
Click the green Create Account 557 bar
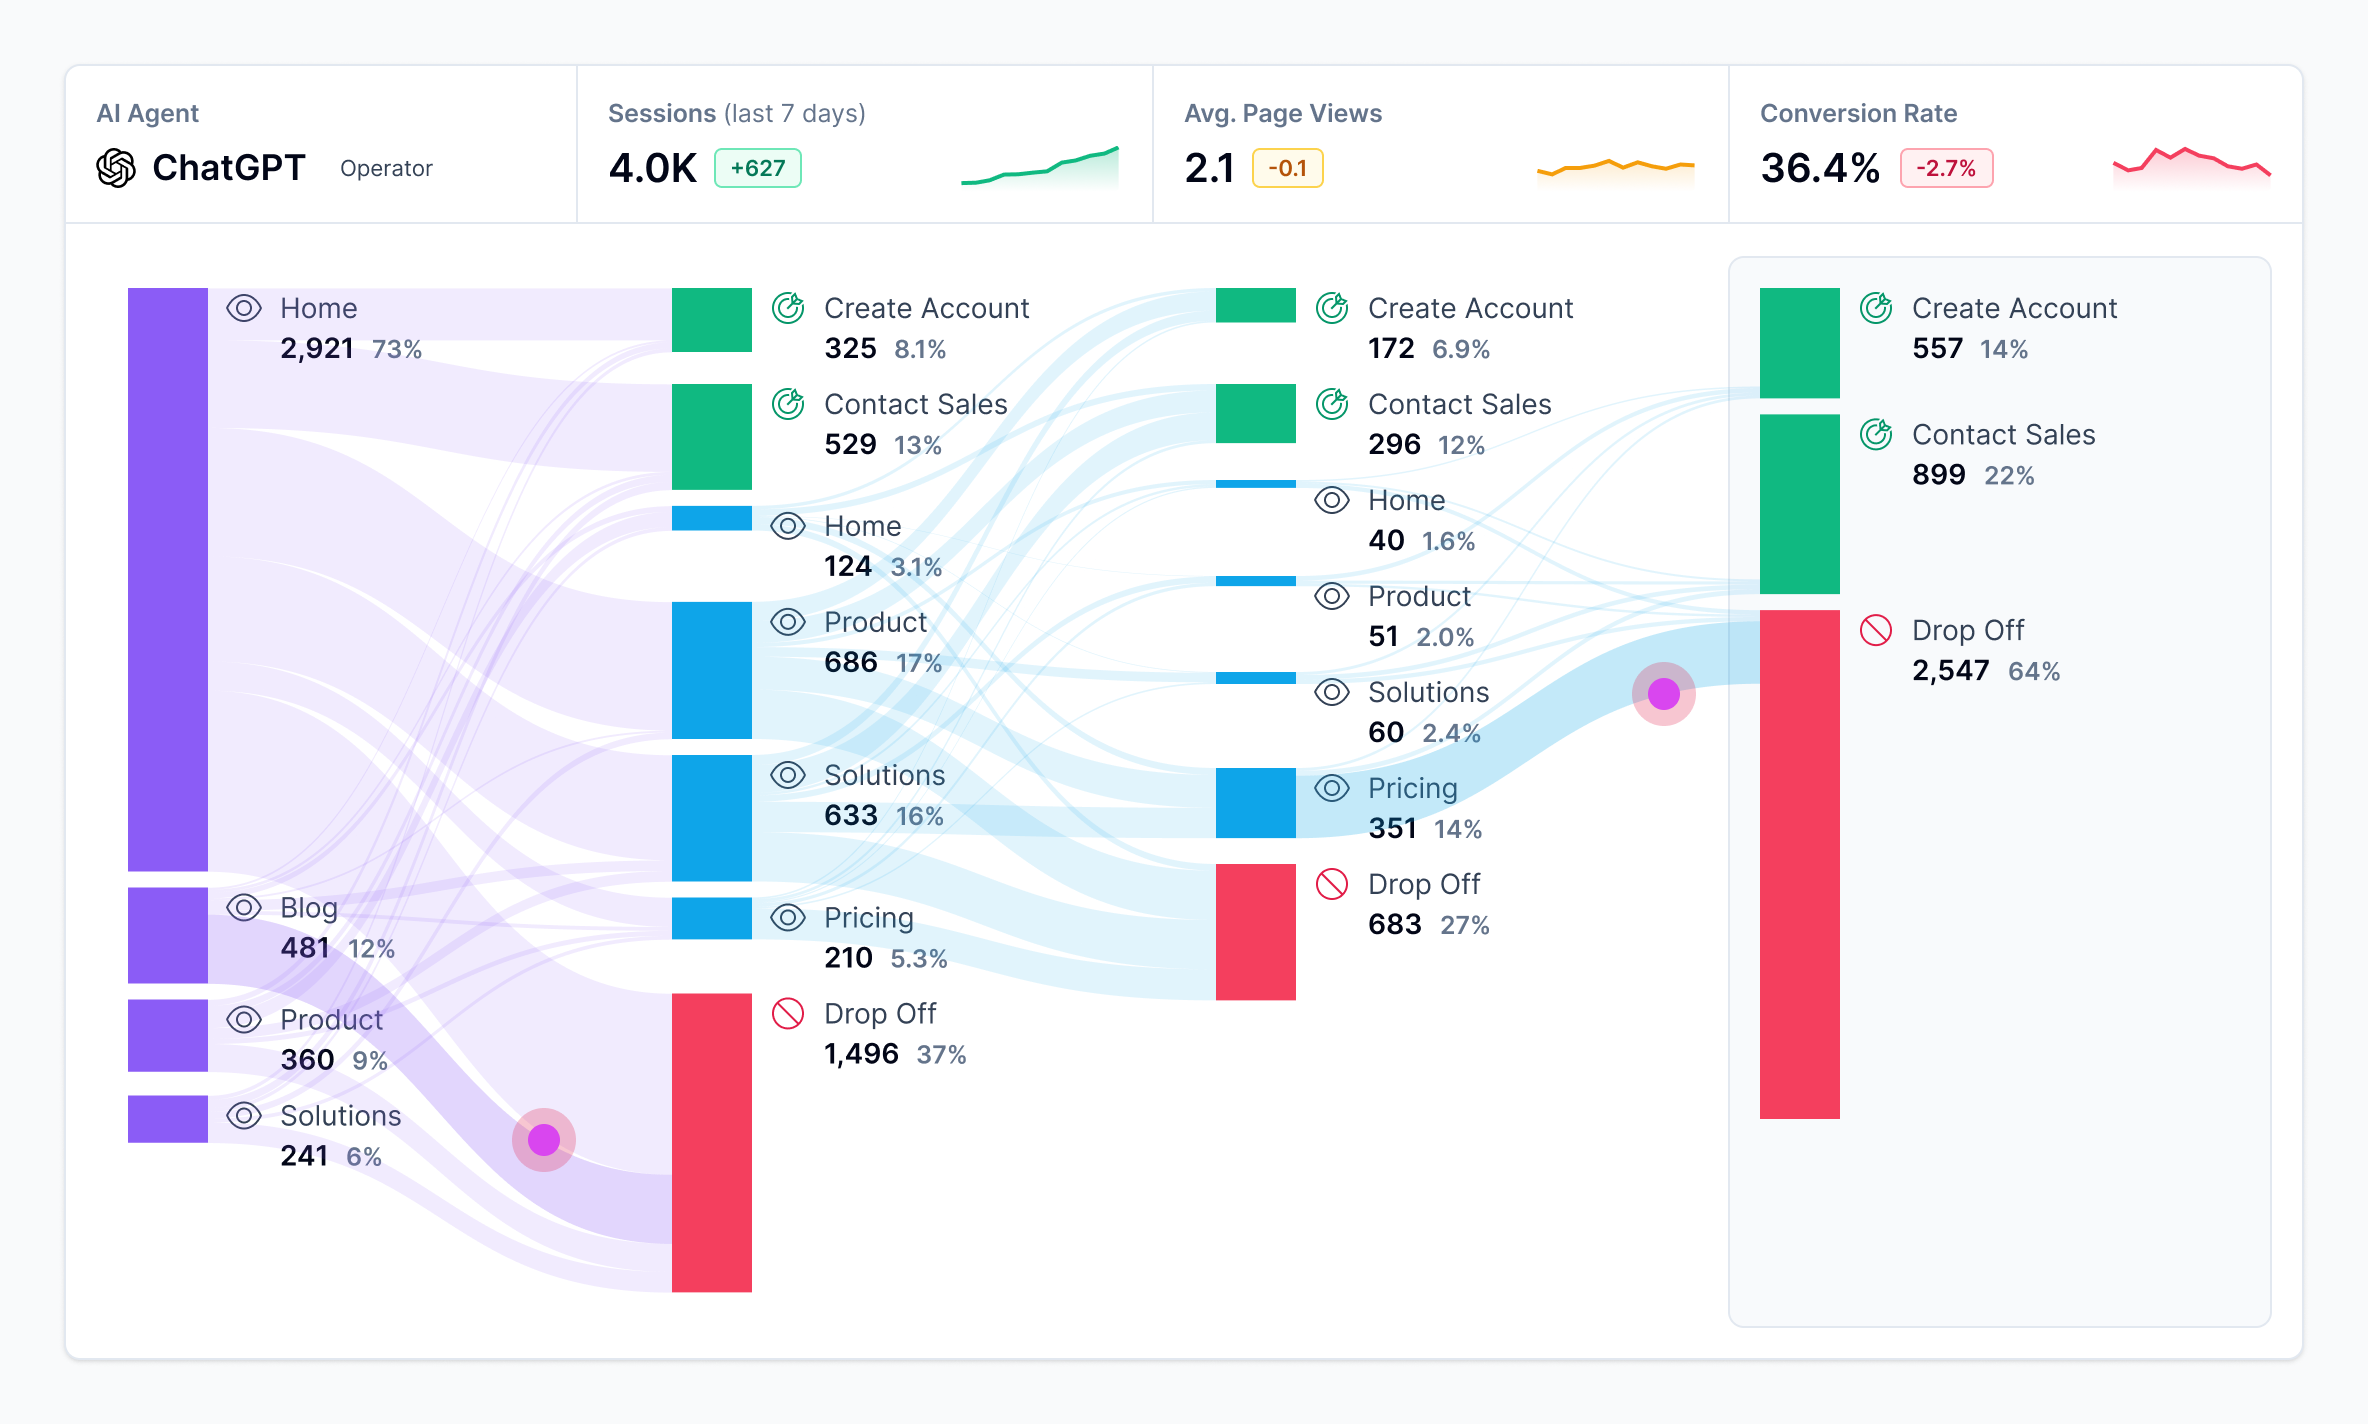1800,343
